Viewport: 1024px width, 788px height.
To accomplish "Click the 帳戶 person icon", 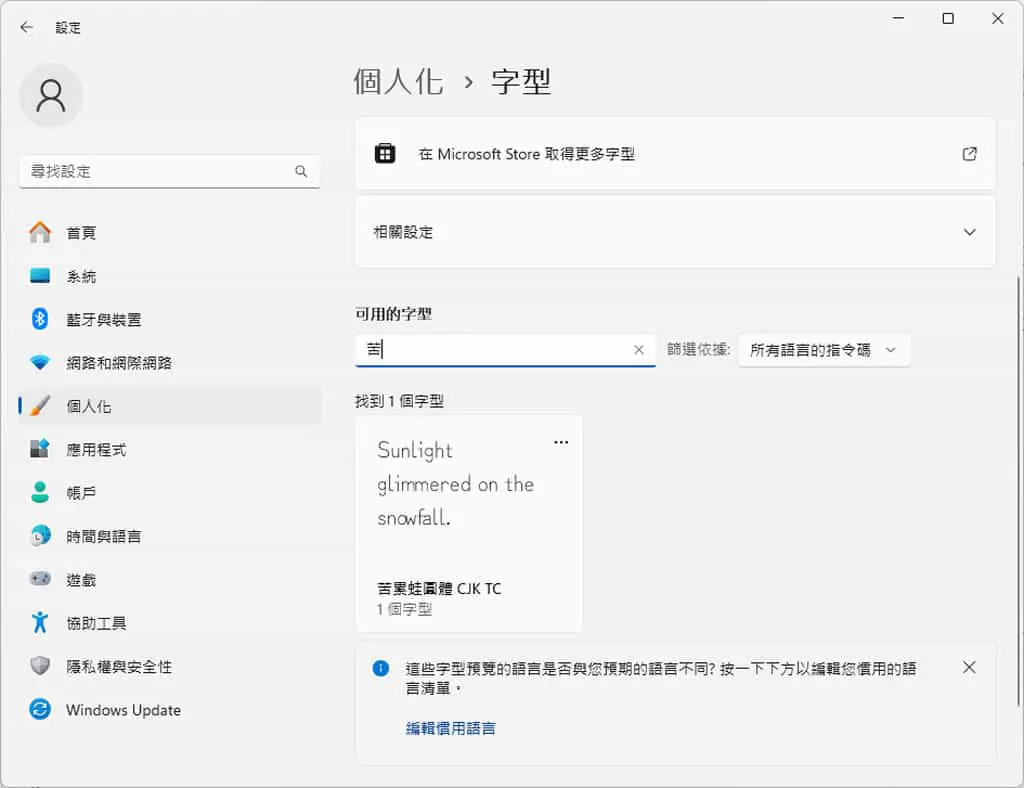I will [40, 493].
